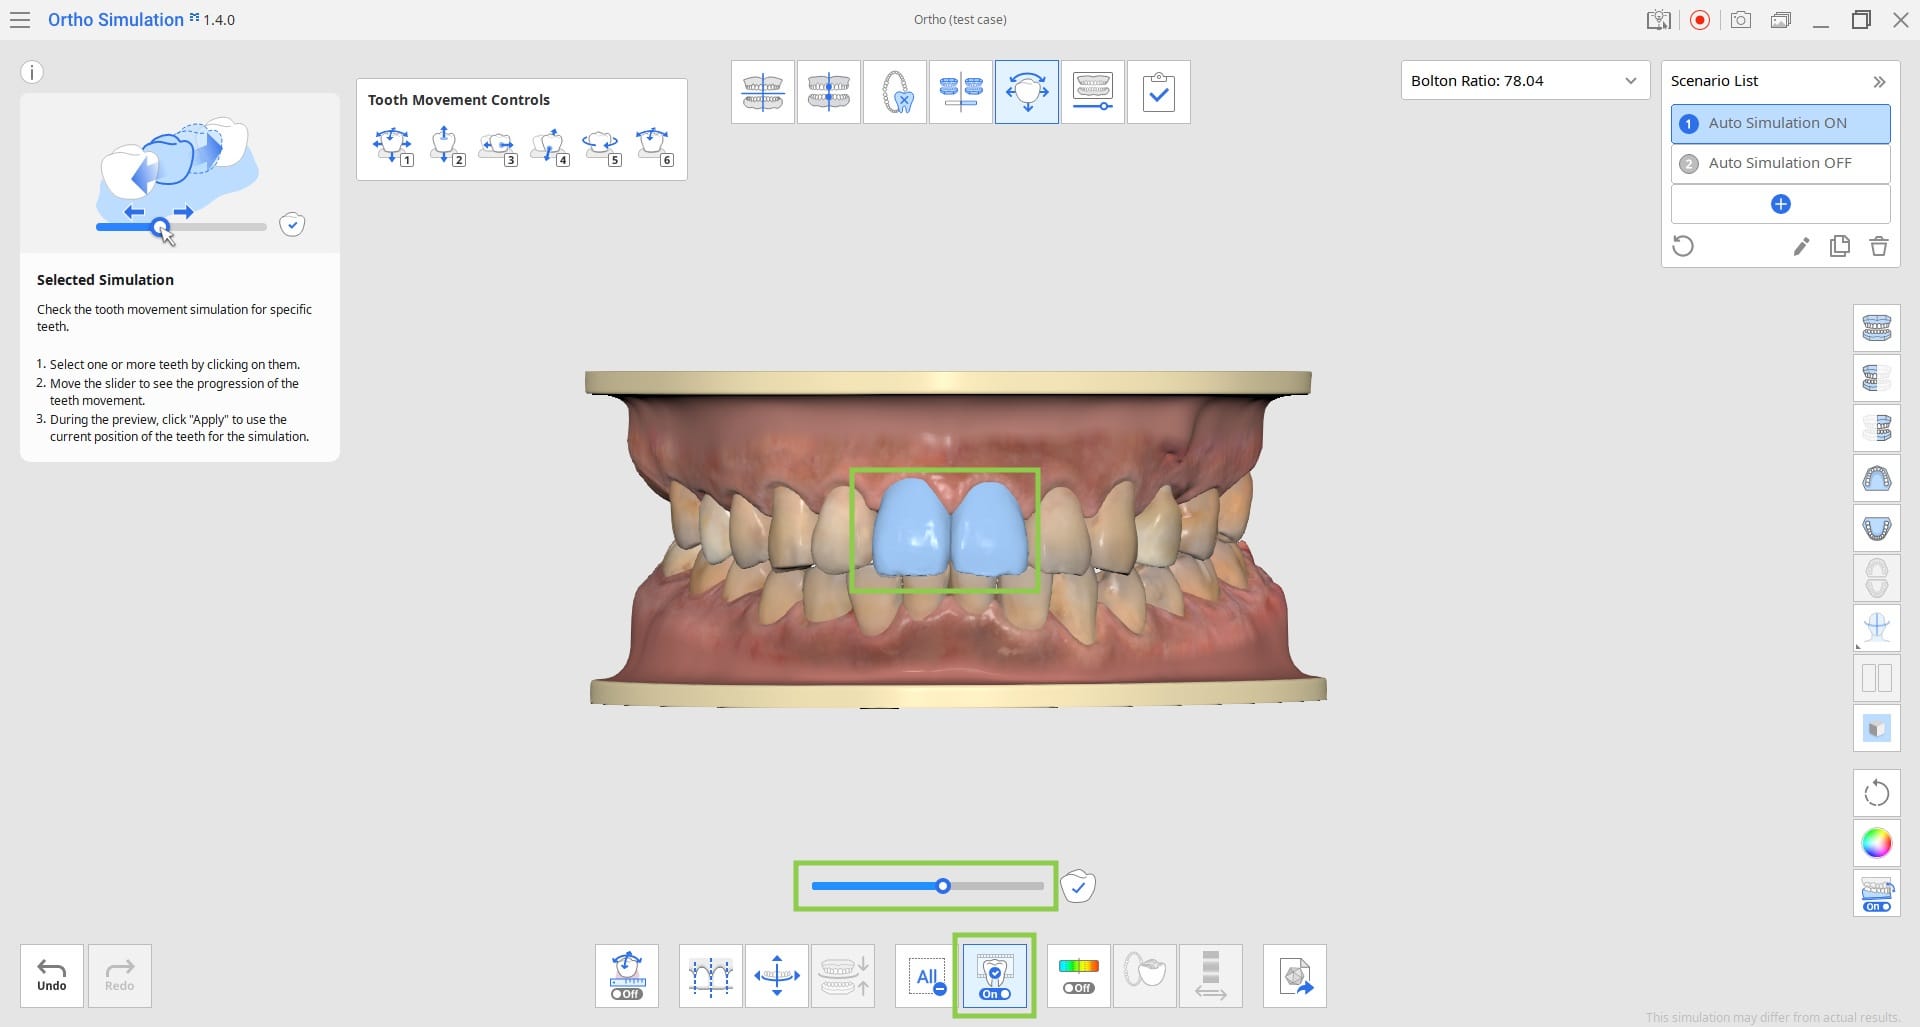Click the tooth movement progression slider handle
Screen dimensions: 1920x1027
pyautogui.click(x=943, y=886)
